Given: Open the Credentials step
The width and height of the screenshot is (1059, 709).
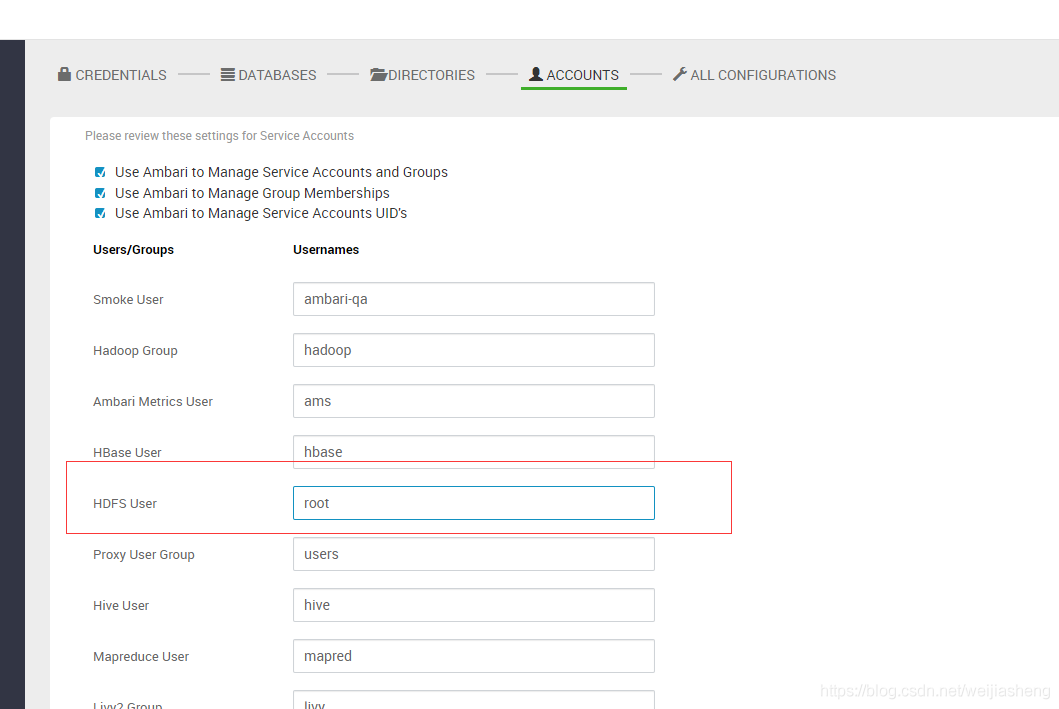Looking at the screenshot, I should [121, 75].
